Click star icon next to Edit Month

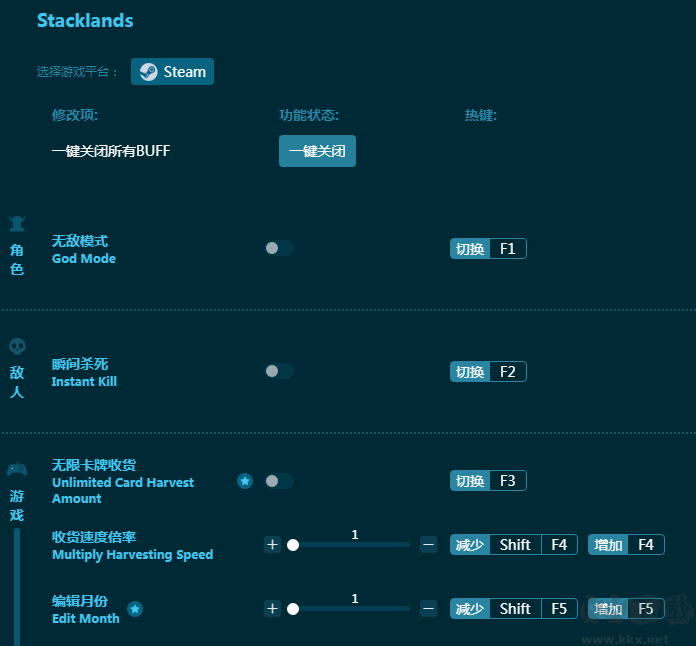(135, 608)
